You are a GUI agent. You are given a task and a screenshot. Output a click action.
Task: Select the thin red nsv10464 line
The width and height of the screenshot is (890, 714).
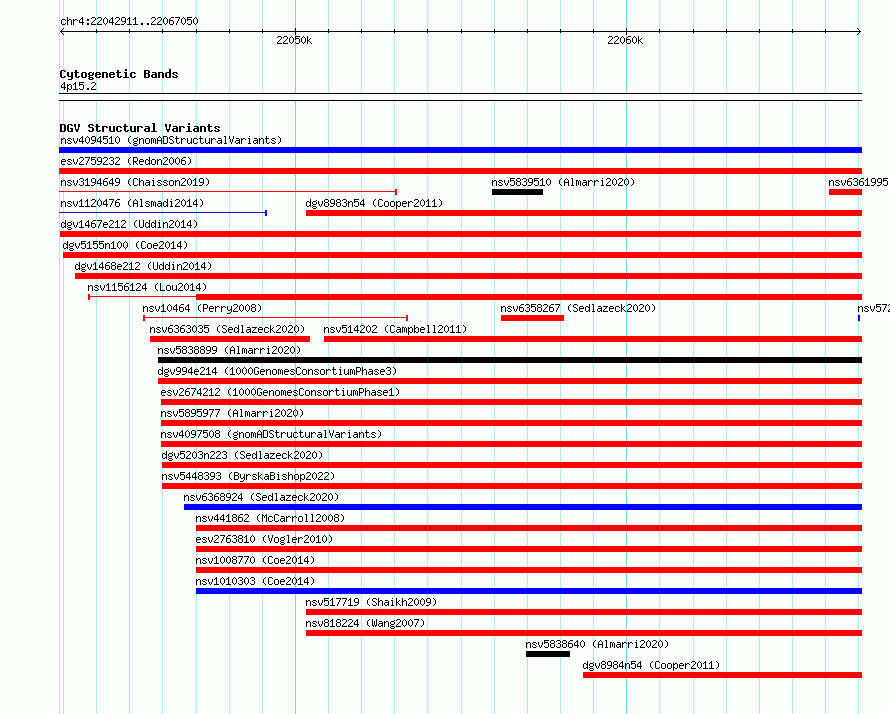[x=276, y=318]
